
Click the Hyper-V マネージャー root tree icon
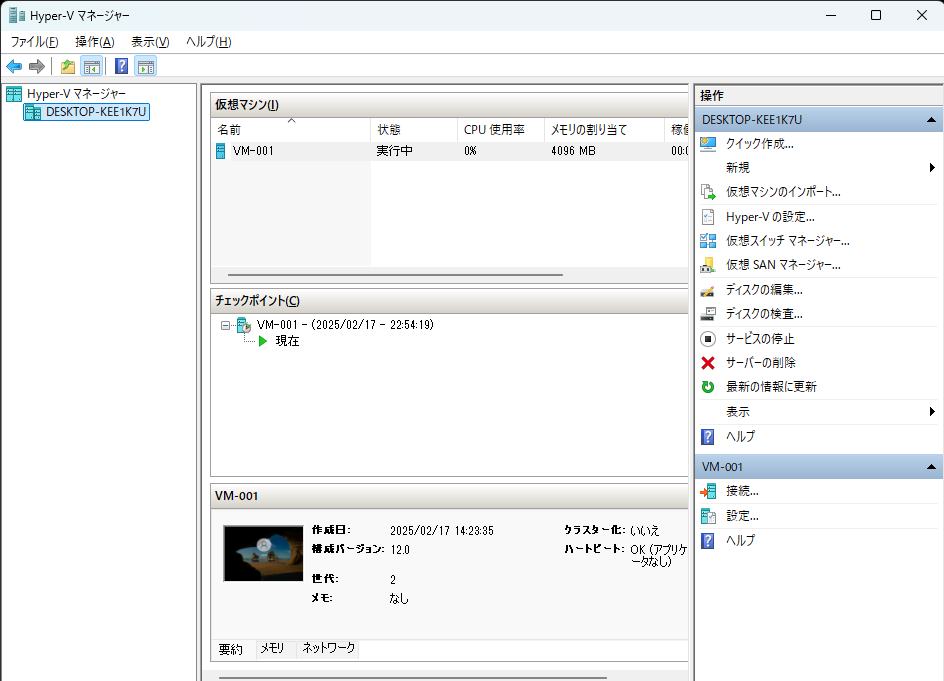point(14,94)
